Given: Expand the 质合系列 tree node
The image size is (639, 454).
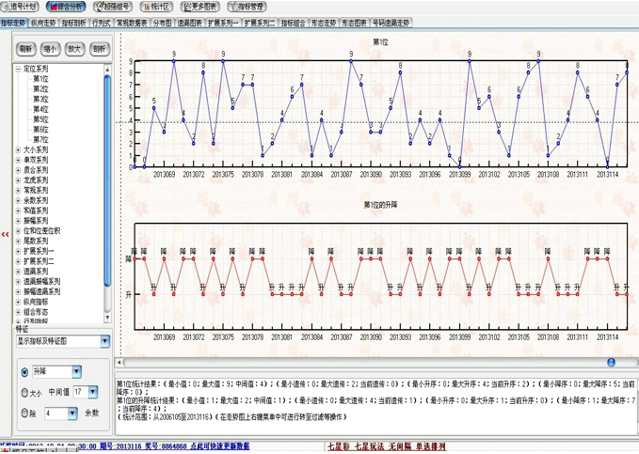Looking at the screenshot, I should (18, 170).
